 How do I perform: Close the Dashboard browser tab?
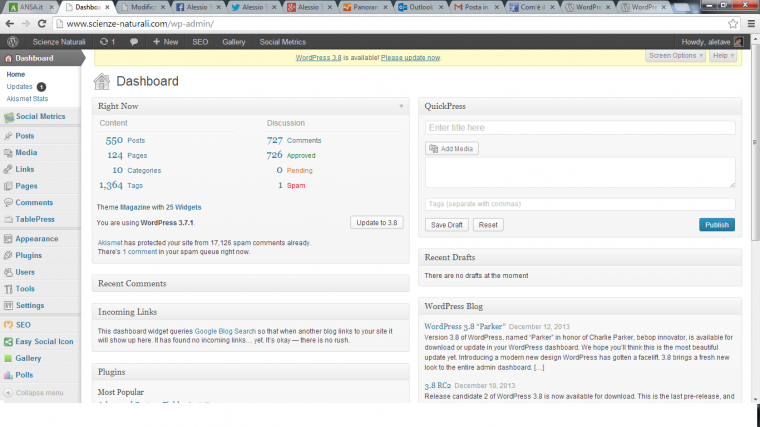coord(107,7)
